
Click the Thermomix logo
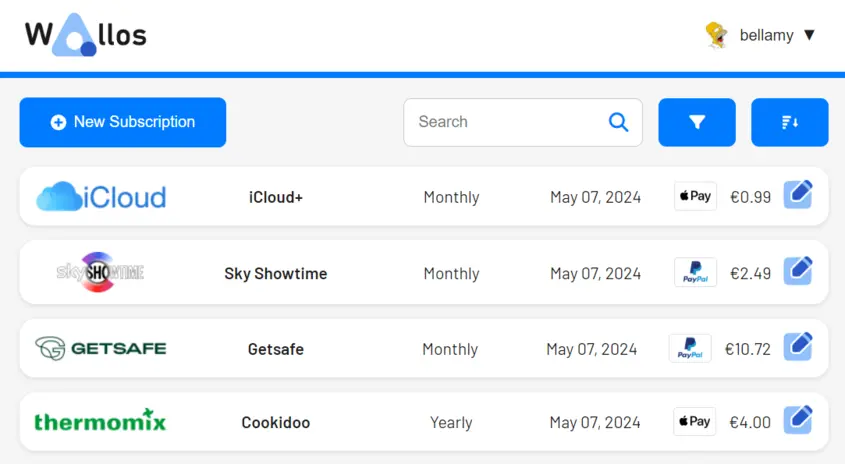[x=100, y=421]
